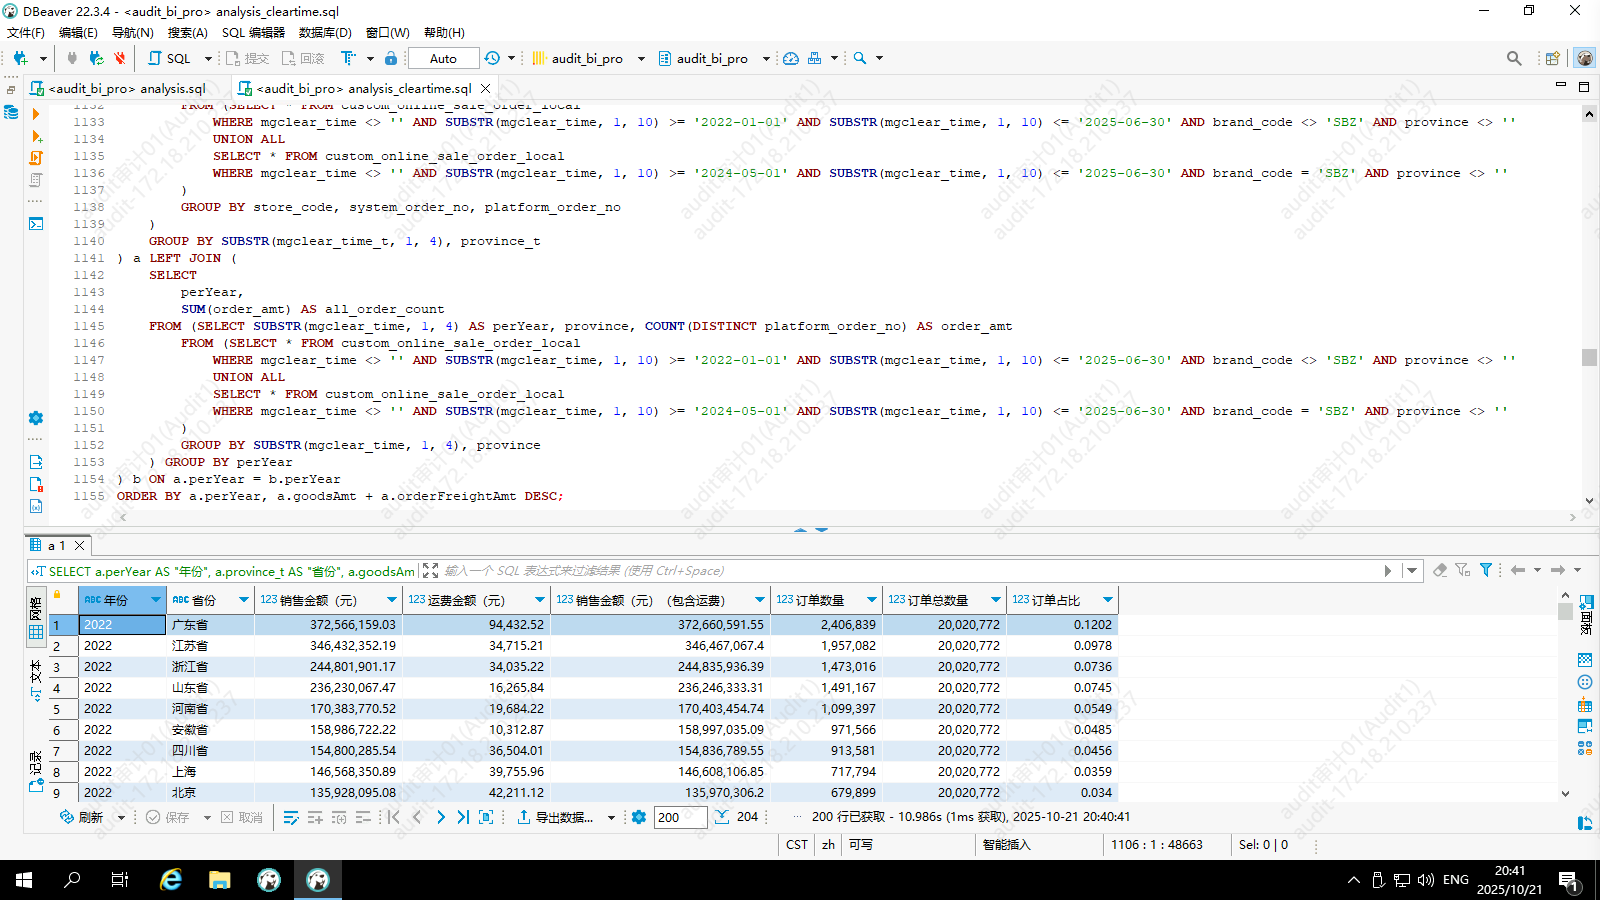Click the fetch size input showing 200
Screen dimensions: 1600x900
[x=680, y=817]
